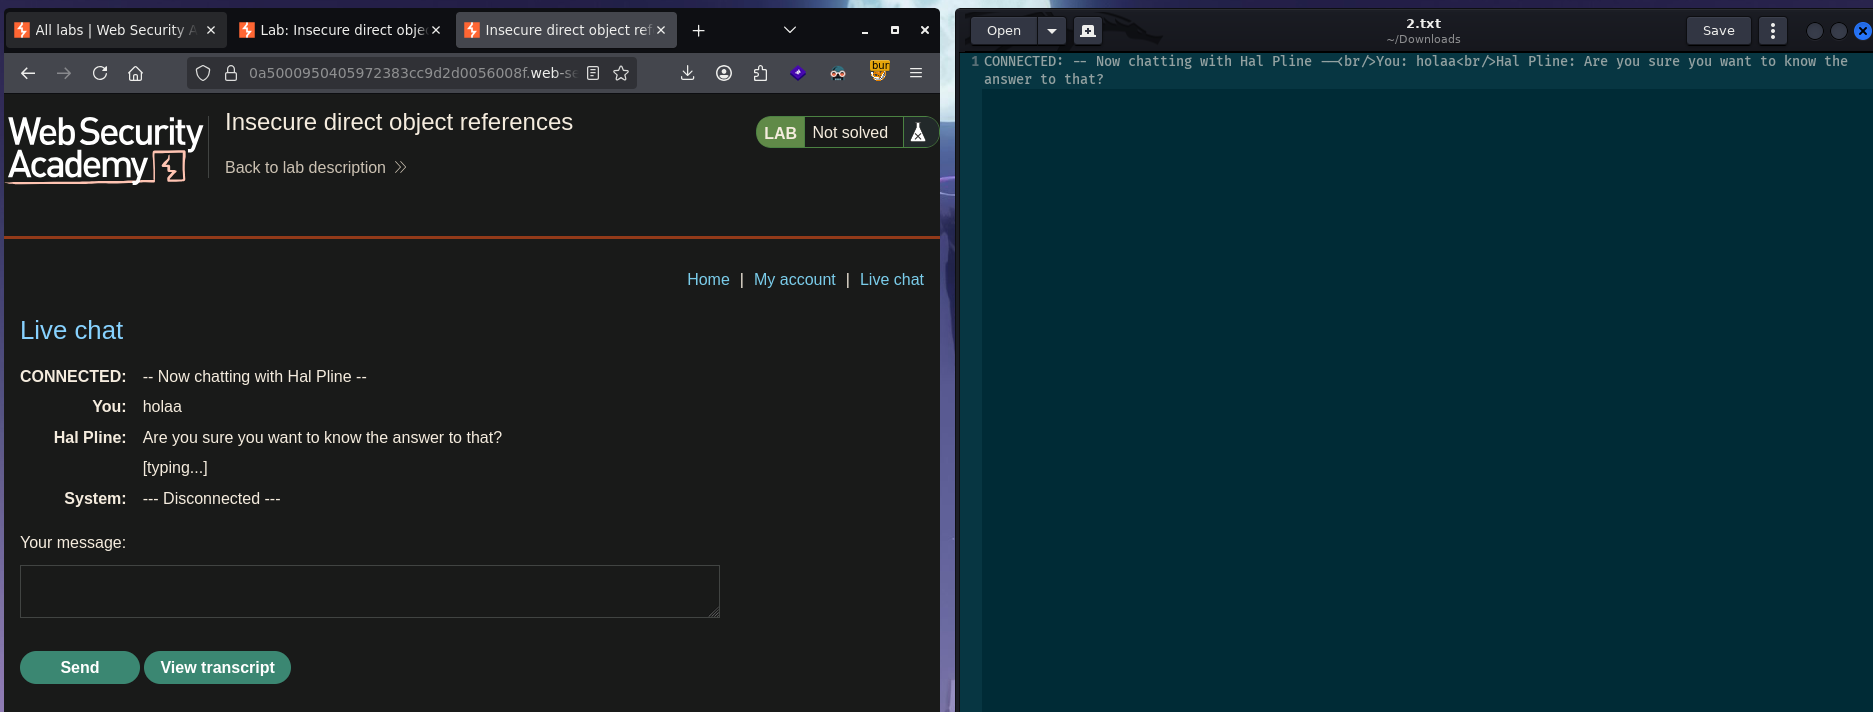Click the 2.txt title in editor header
The height and width of the screenshot is (712, 1873).
pos(1423,23)
